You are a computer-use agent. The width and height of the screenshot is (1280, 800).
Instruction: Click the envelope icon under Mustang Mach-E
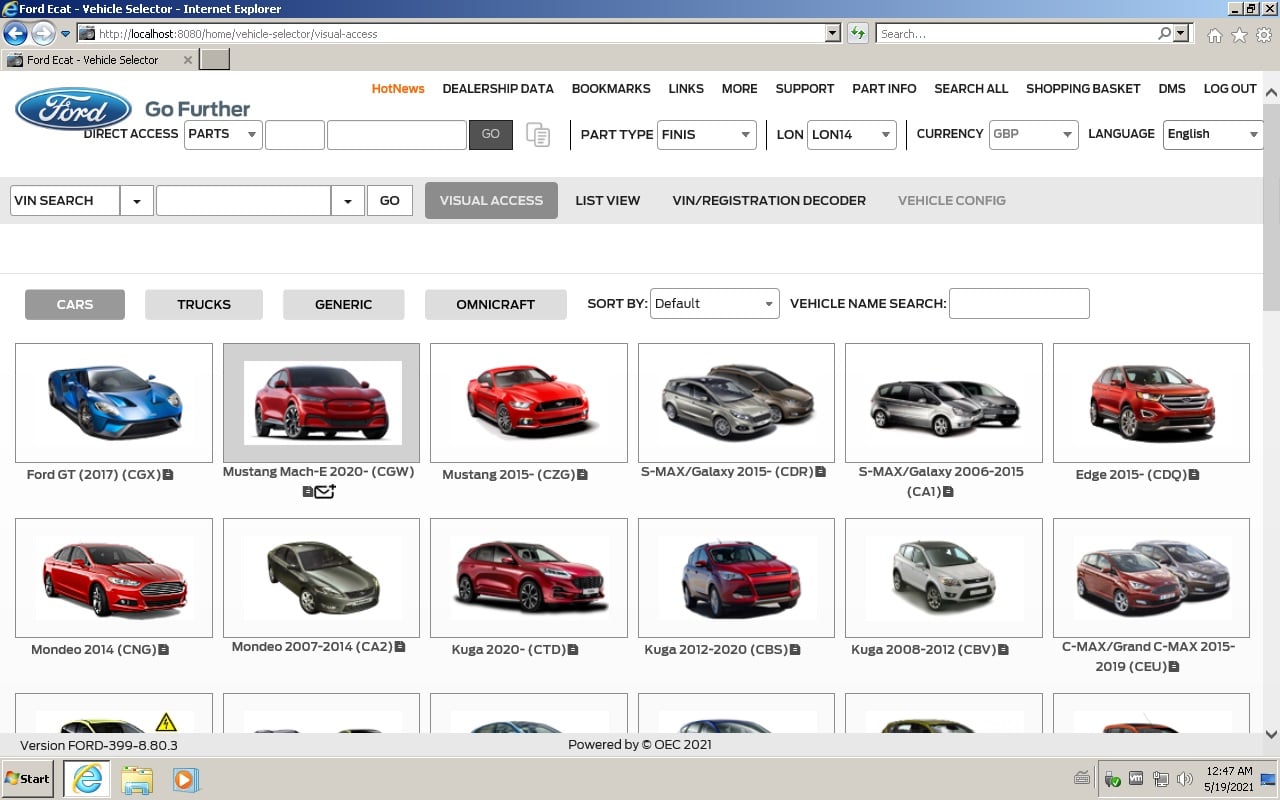[x=325, y=491]
